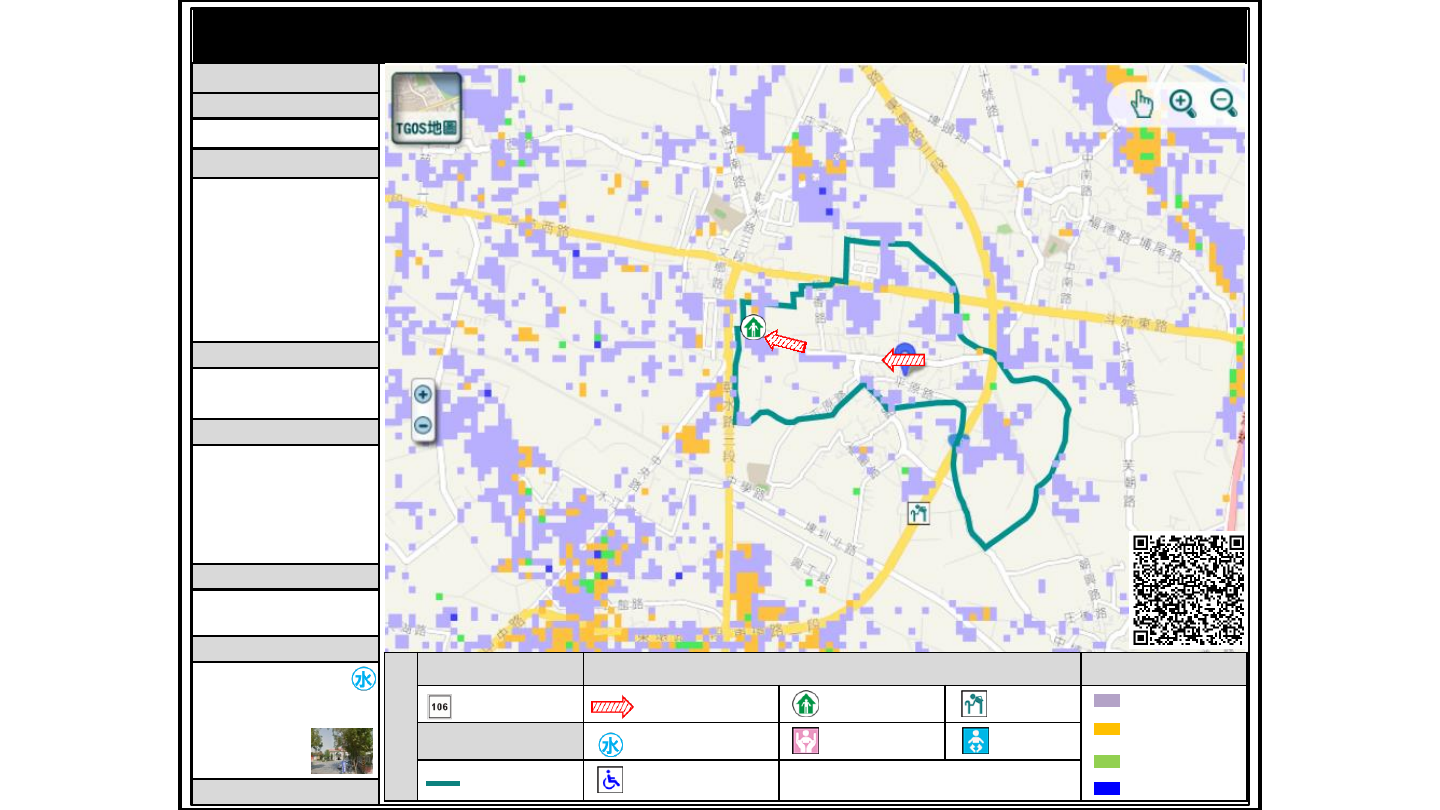Open the TGOS地圖 basemap switcher
This screenshot has height=810, width=1440.
coord(426,108)
